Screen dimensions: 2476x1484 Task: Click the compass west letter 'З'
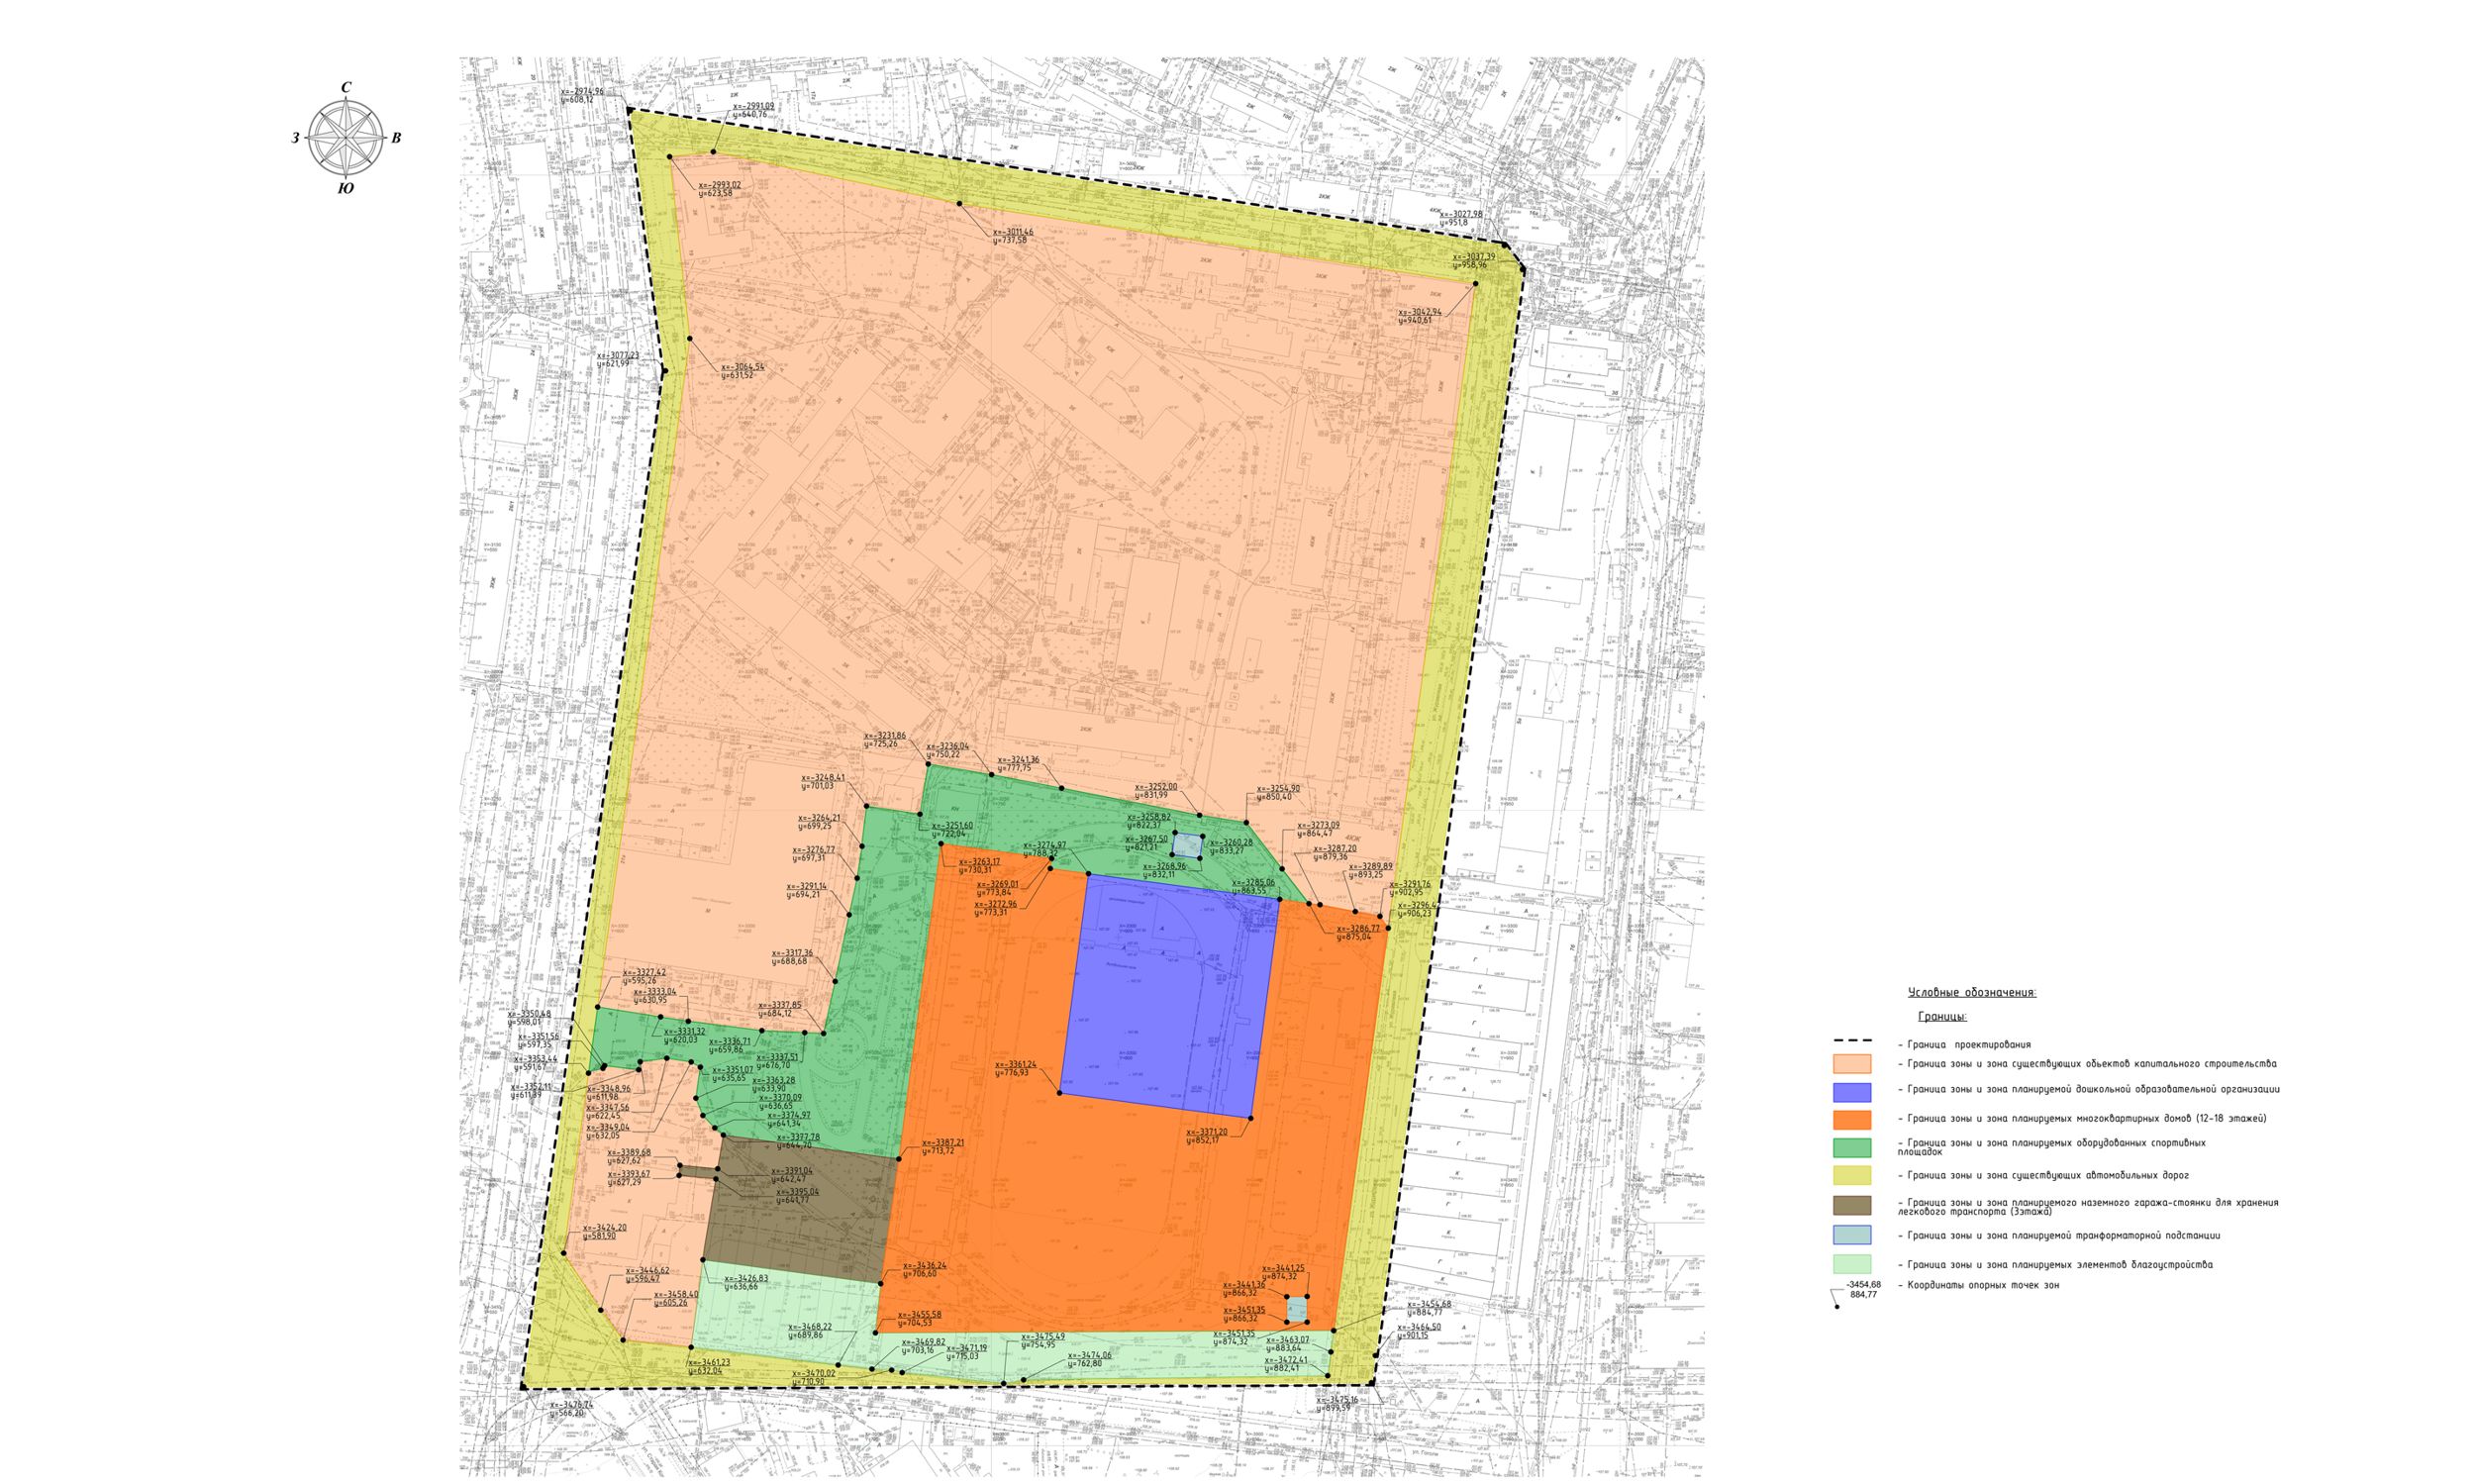(x=296, y=138)
